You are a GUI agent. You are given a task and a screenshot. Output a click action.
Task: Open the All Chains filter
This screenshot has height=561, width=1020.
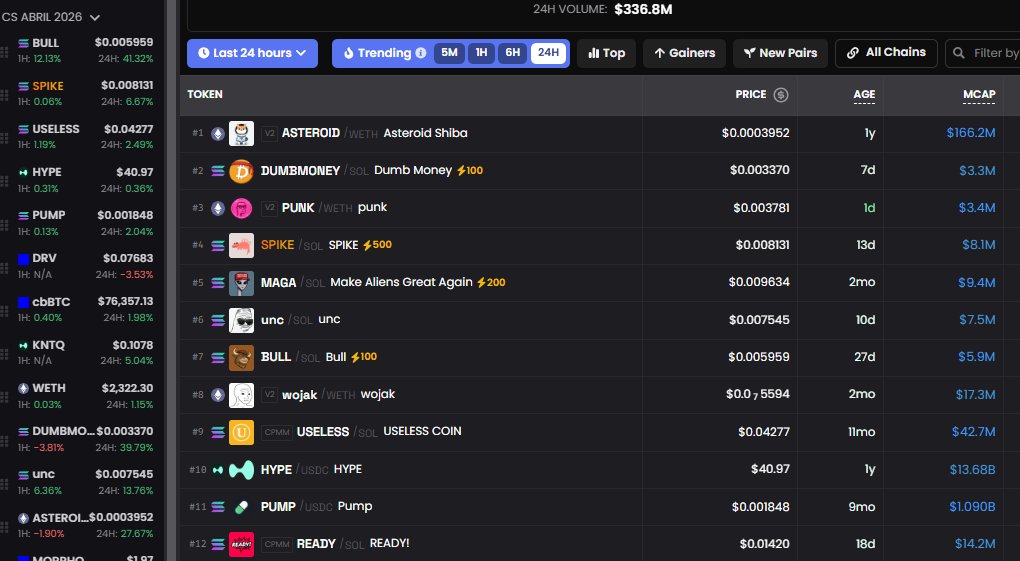click(x=886, y=53)
